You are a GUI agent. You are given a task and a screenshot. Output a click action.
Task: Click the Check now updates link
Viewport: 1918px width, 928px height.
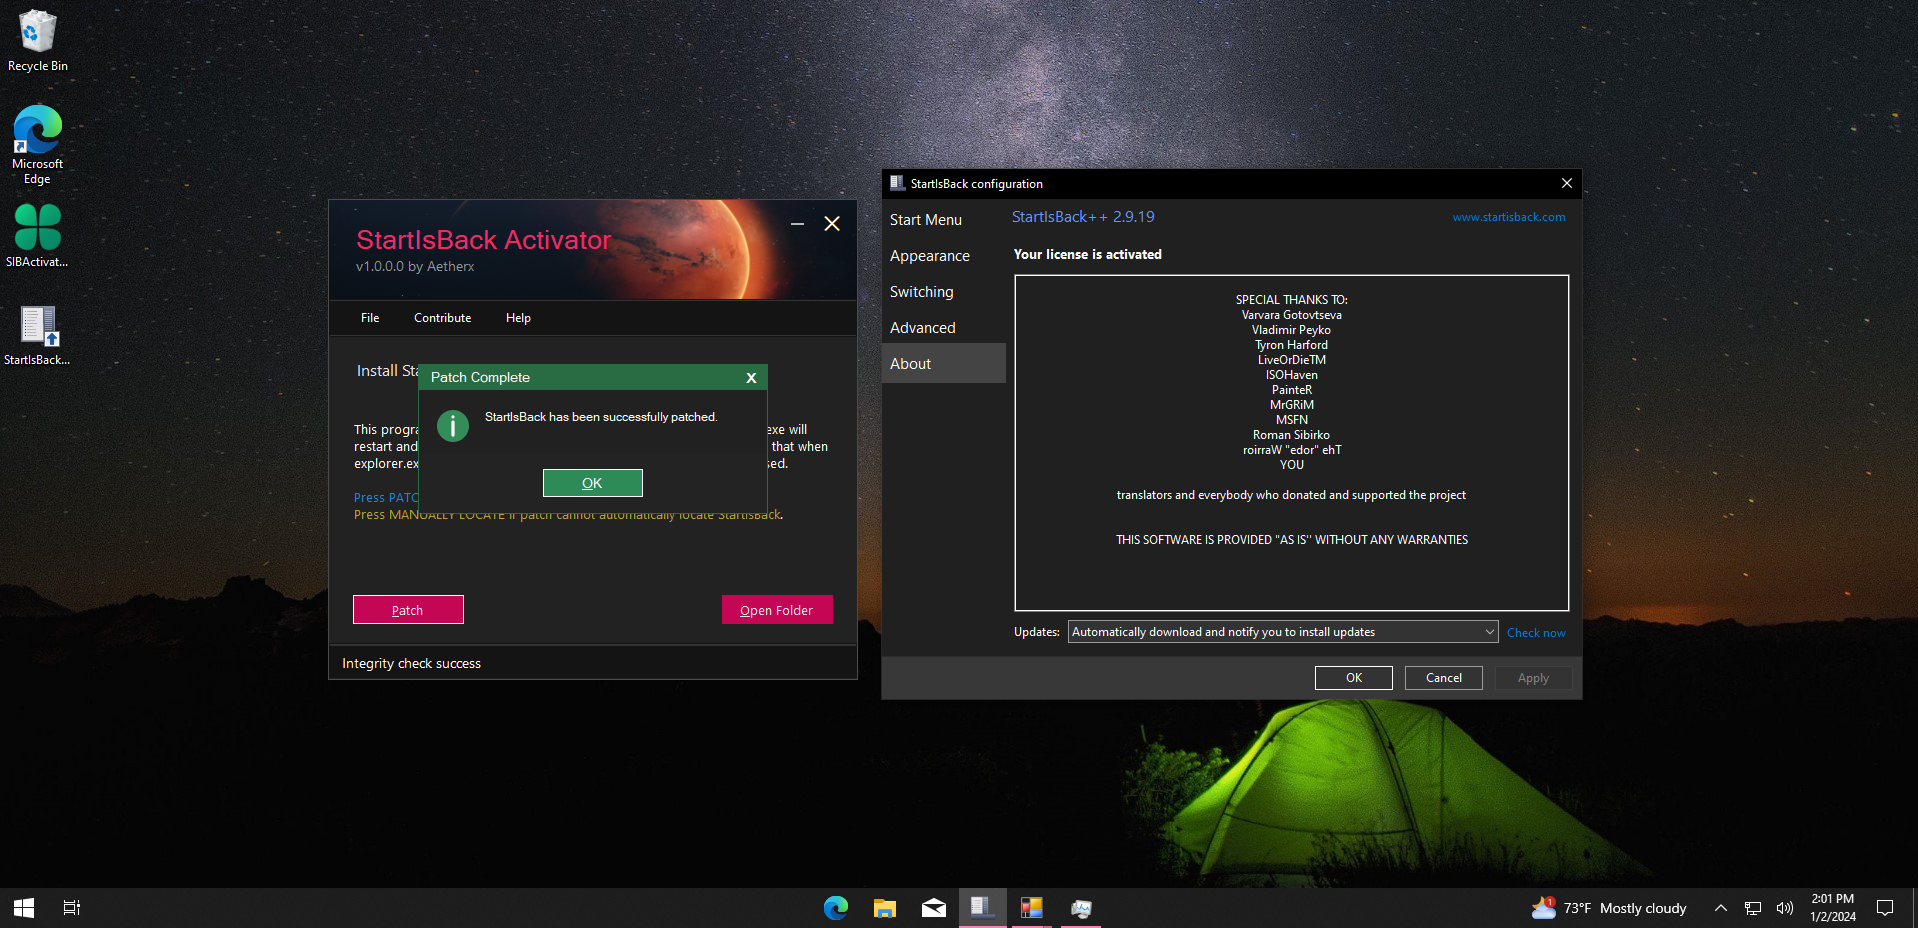tap(1536, 633)
